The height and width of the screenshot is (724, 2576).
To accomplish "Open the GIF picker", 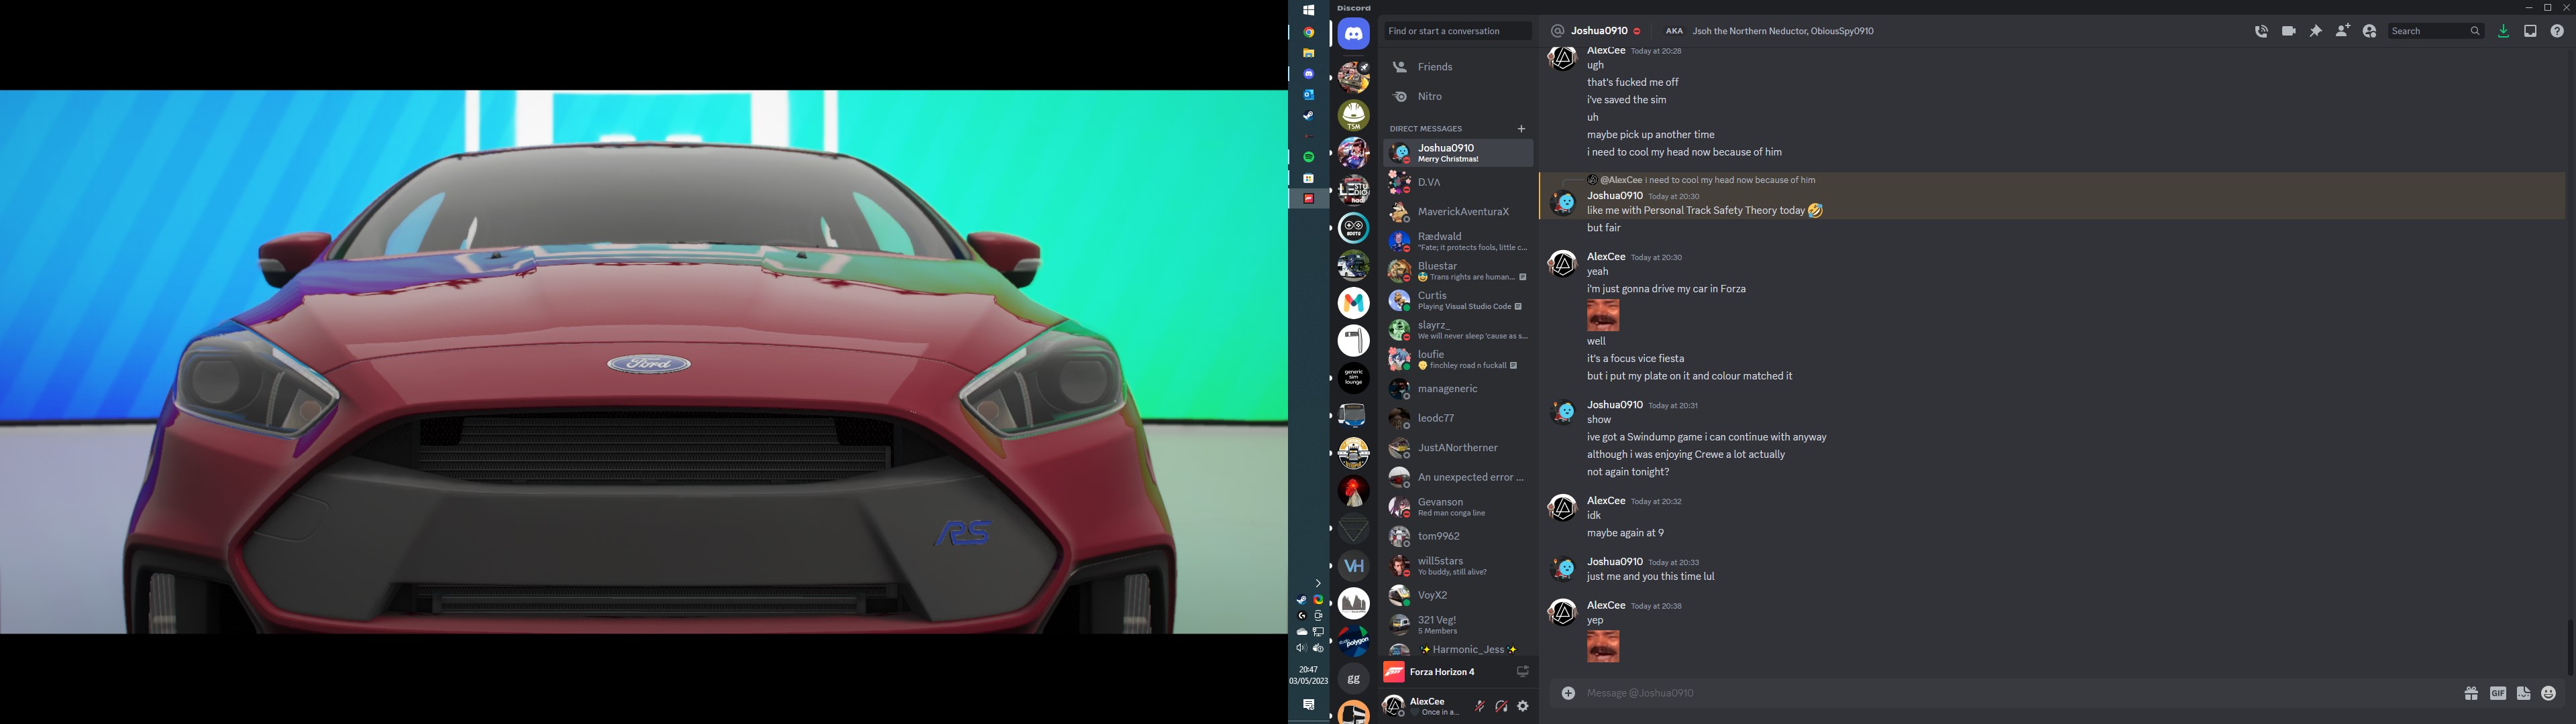I will [2497, 694].
